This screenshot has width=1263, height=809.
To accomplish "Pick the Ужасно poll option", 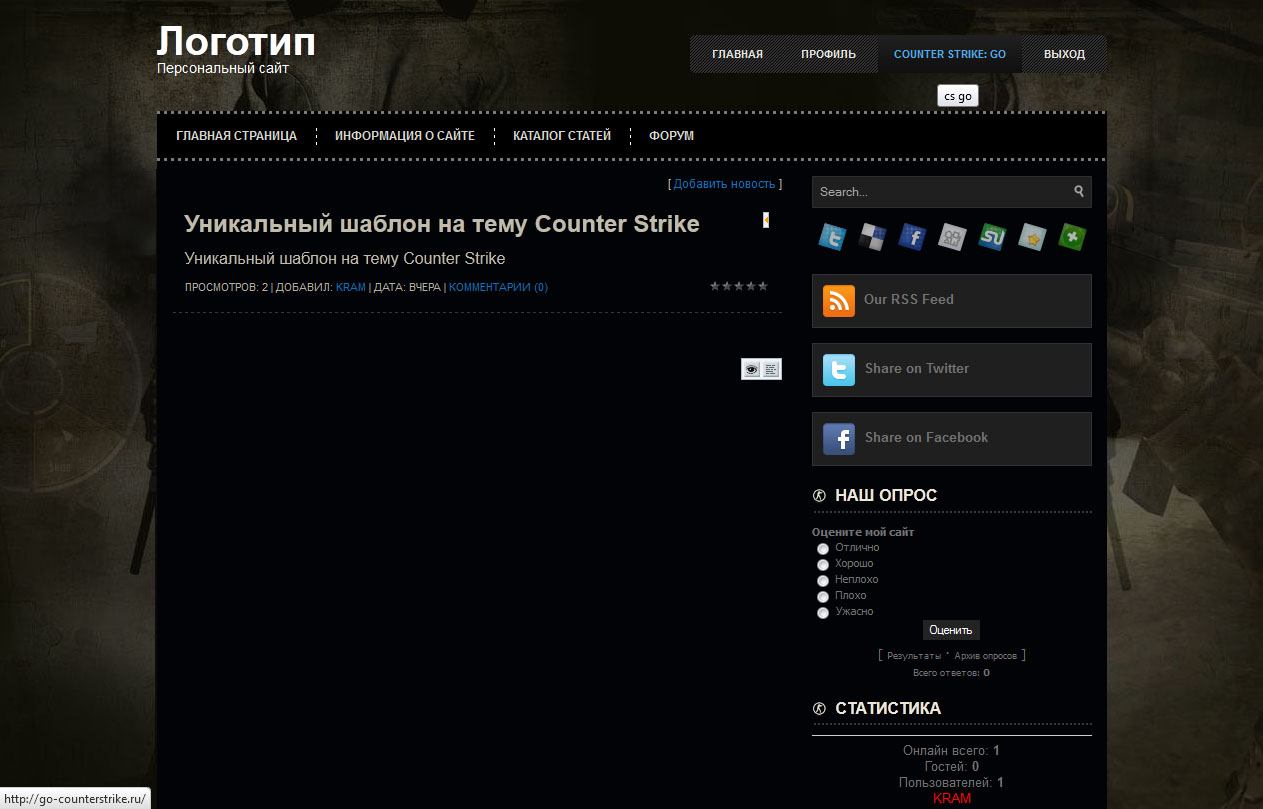I will point(823,613).
